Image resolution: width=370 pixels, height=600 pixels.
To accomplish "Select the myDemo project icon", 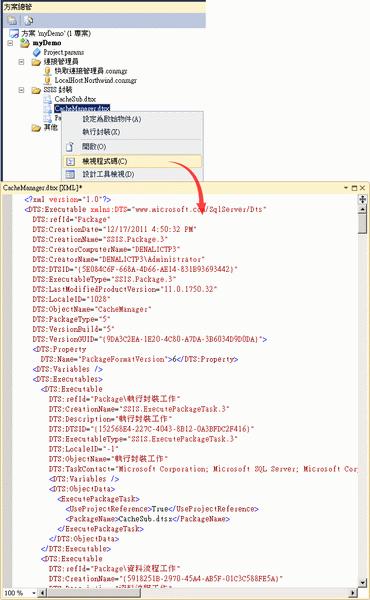I will tap(25, 43).
